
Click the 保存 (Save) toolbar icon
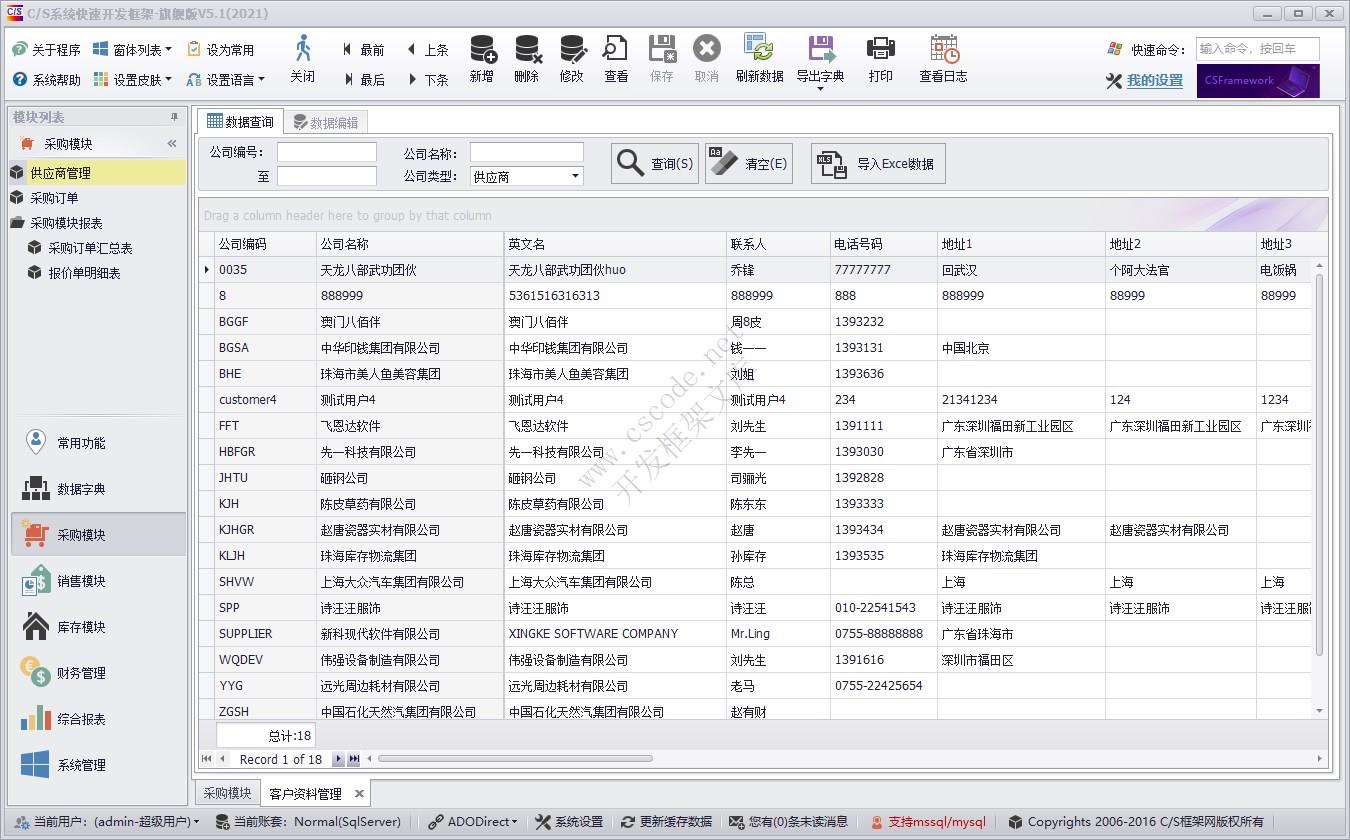[661, 61]
